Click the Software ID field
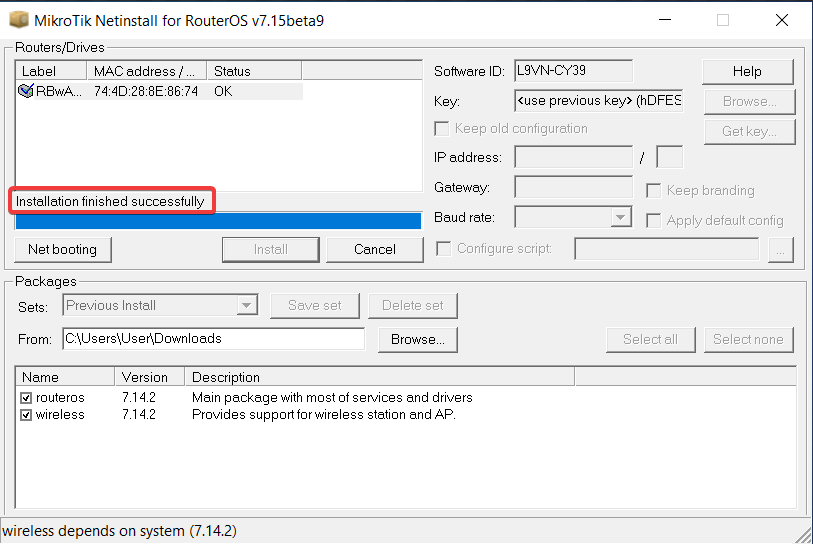 (573, 71)
